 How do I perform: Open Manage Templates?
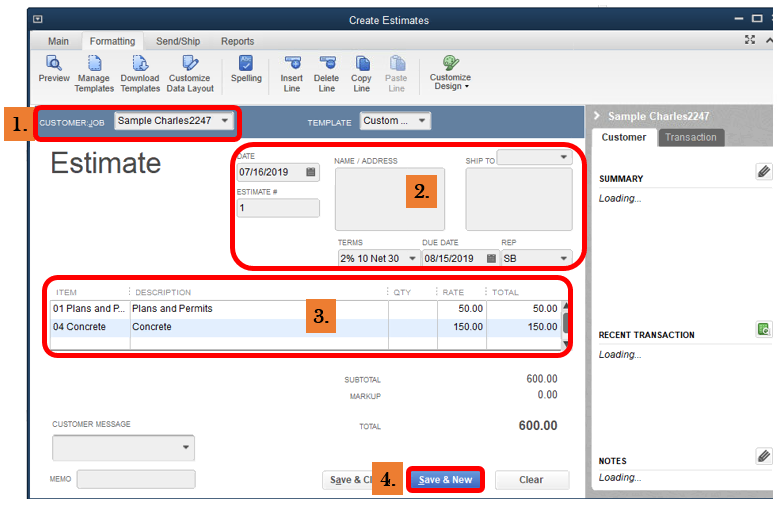94,74
